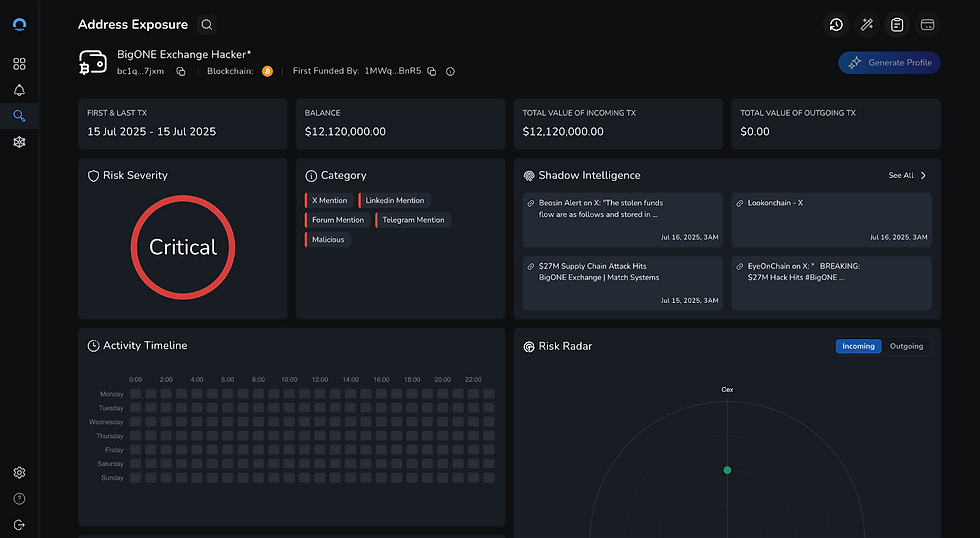Image resolution: width=980 pixels, height=538 pixels.
Task: Open the network graph icon in sidebar
Action: (19, 142)
